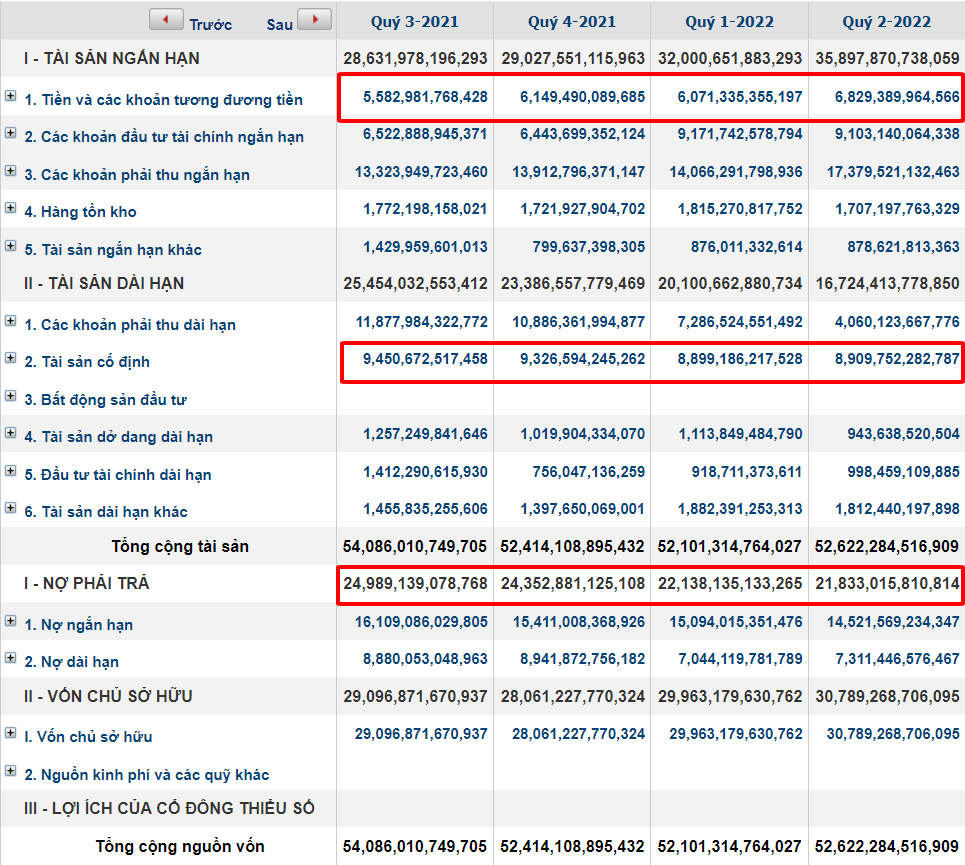965x865 pixels.
Task: Select the Quý 2-2022 column header
Action: 886,21
